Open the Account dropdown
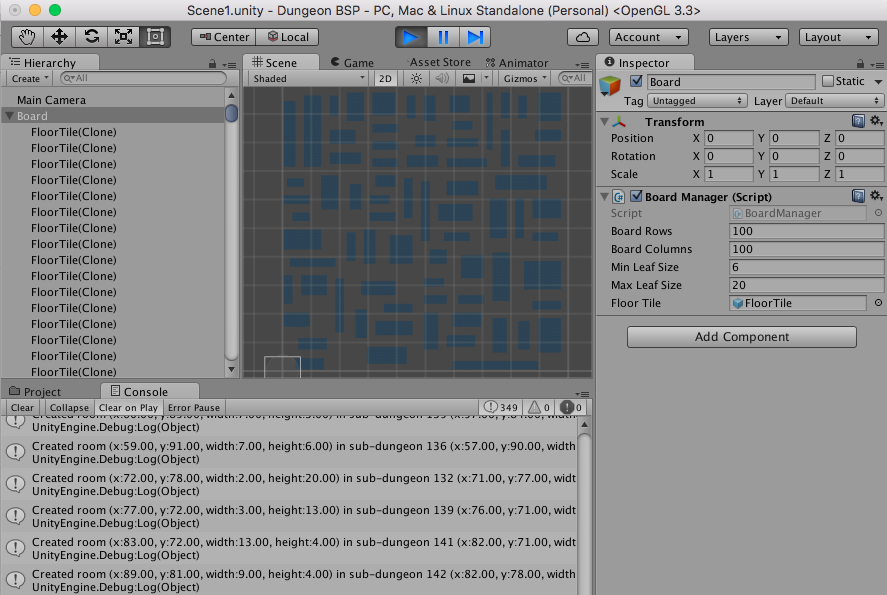Screen dimensions: 887x595 (648, 37)
